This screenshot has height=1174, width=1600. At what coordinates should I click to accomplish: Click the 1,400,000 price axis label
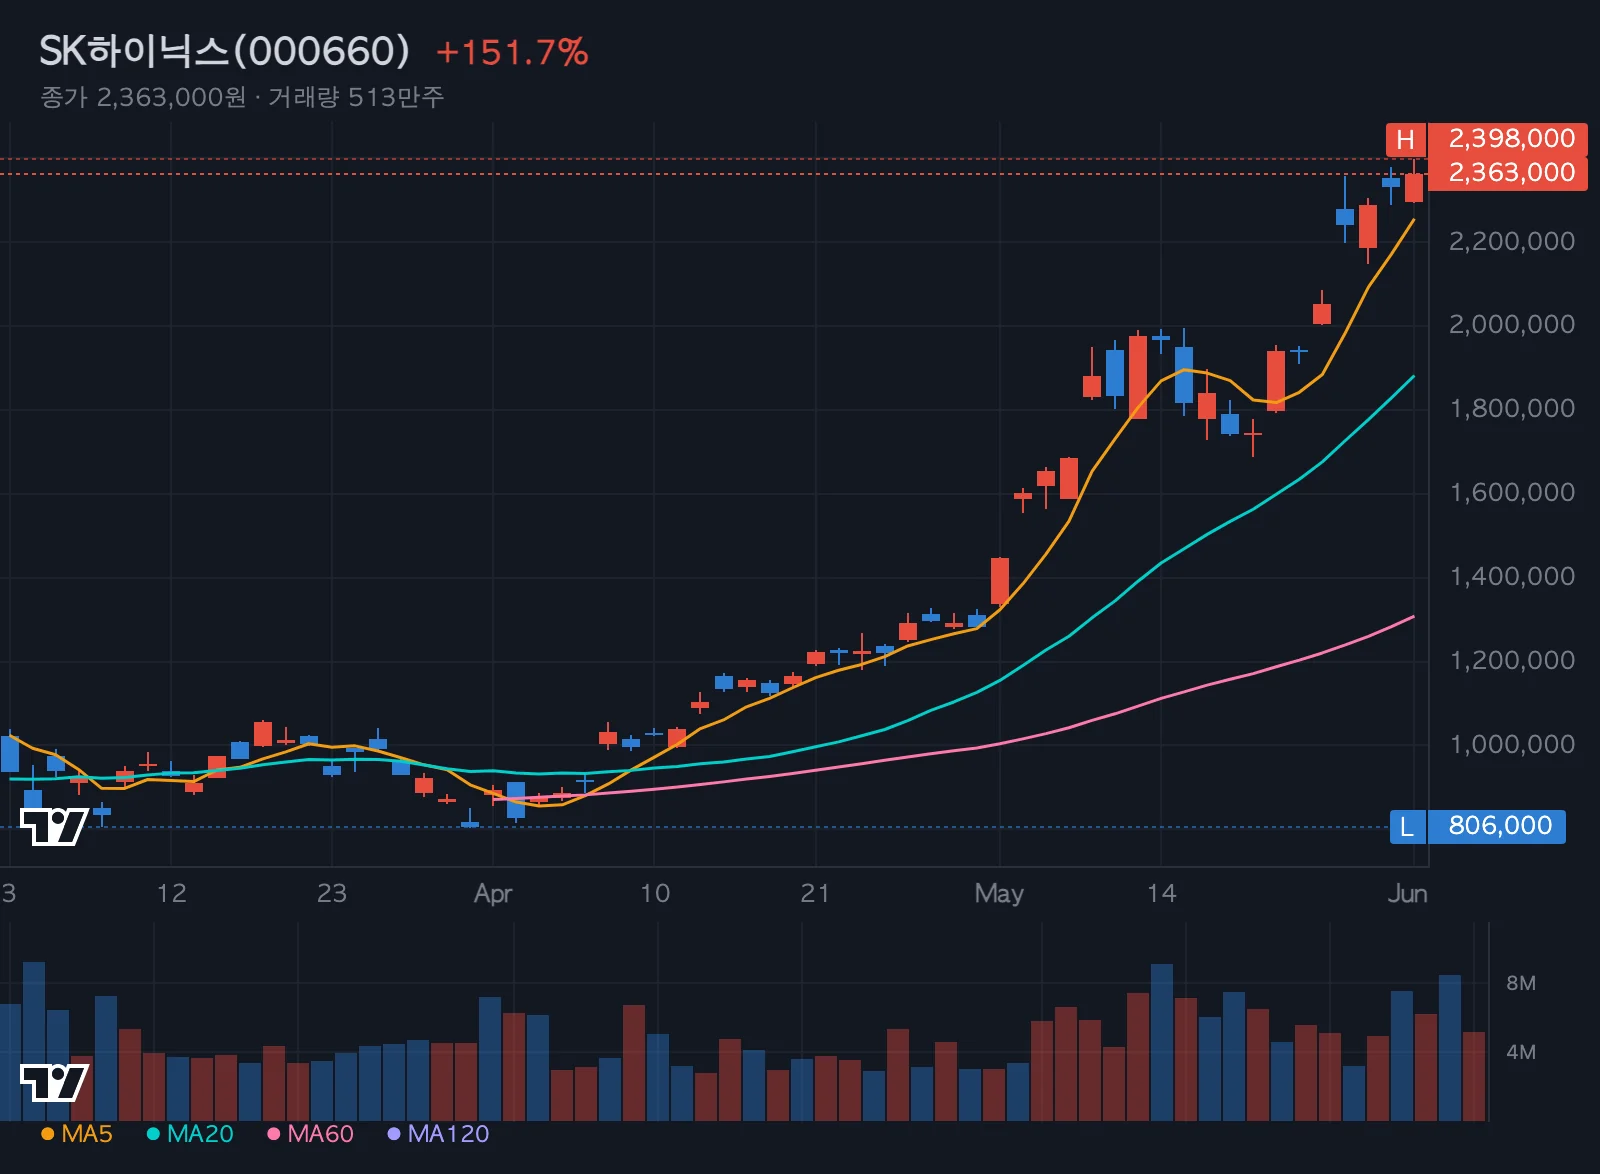(1512, 576)
